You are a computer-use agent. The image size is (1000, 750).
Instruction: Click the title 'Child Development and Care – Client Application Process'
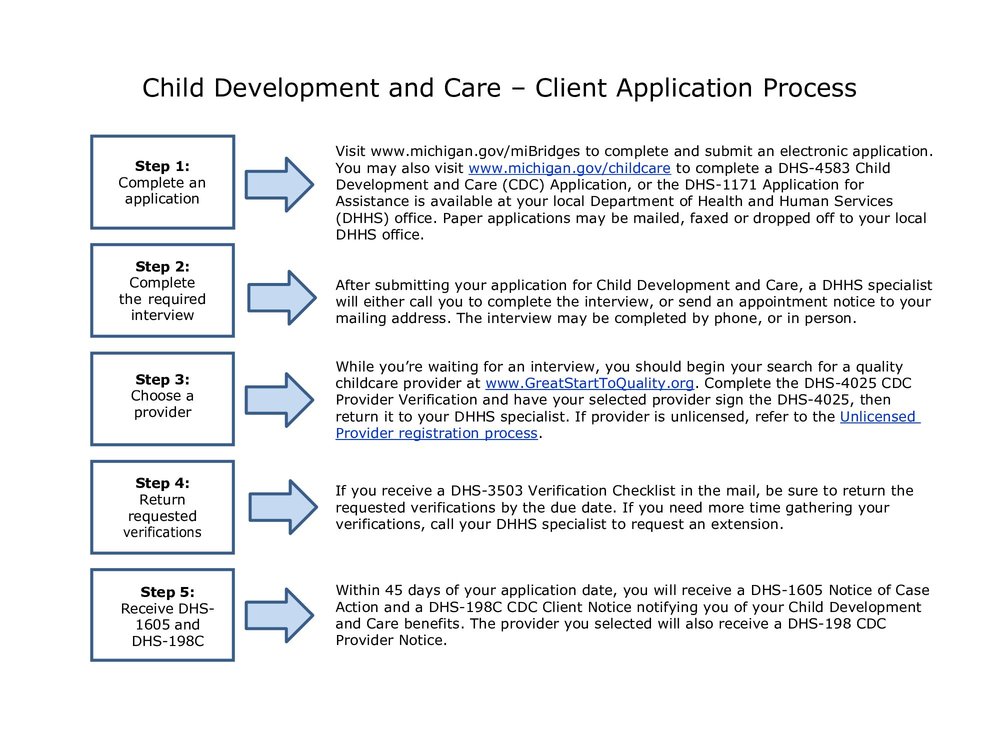point(499,88)
